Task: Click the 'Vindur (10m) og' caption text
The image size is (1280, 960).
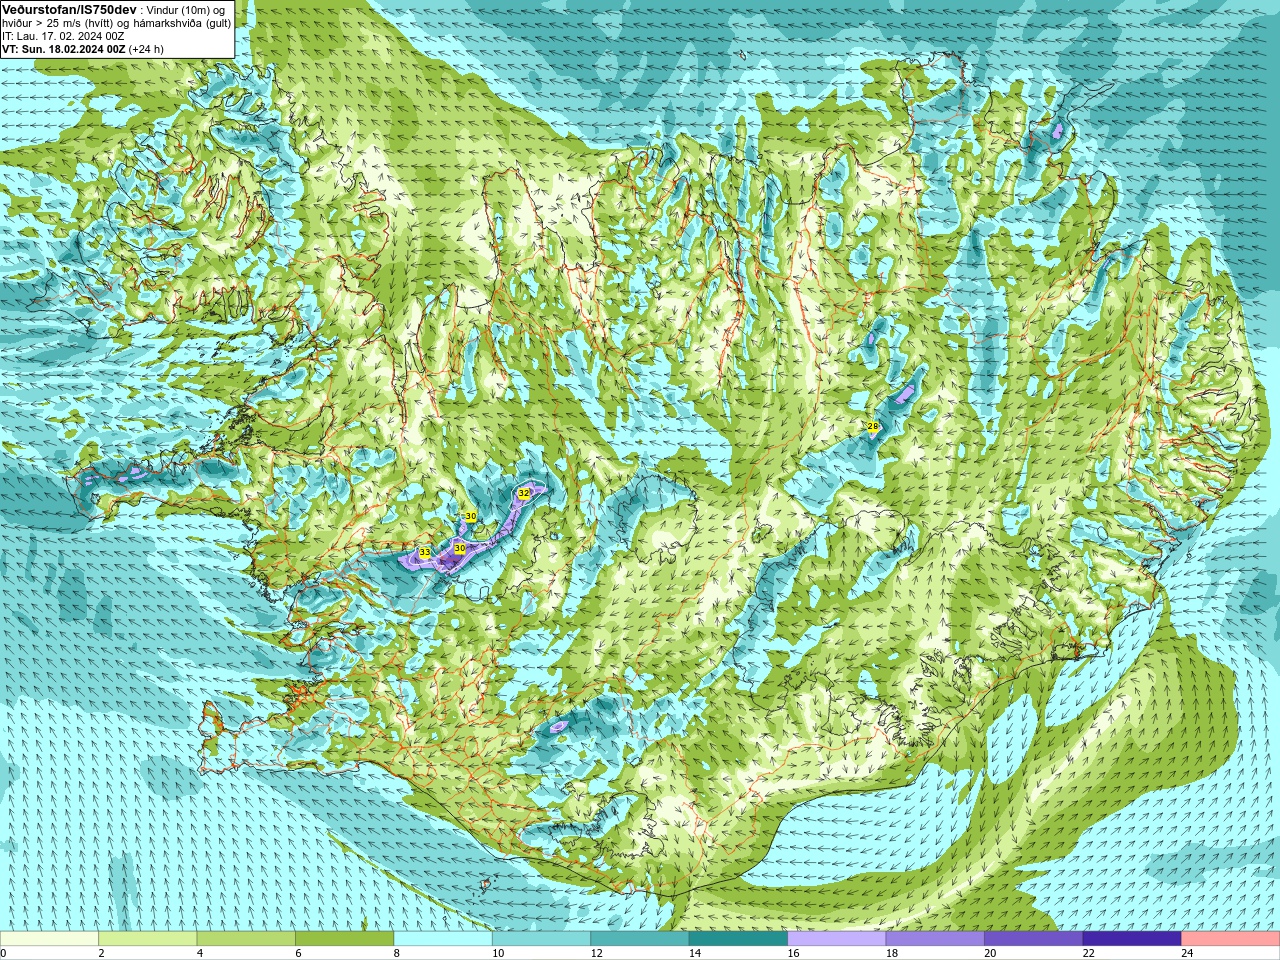Action: pos(185,9)
